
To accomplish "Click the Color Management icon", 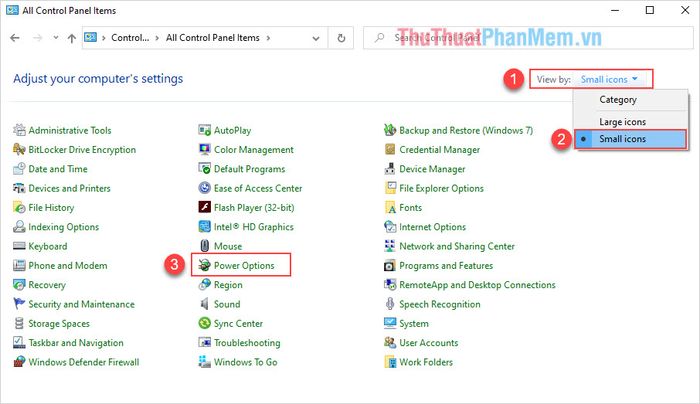I will pos(204,149).
